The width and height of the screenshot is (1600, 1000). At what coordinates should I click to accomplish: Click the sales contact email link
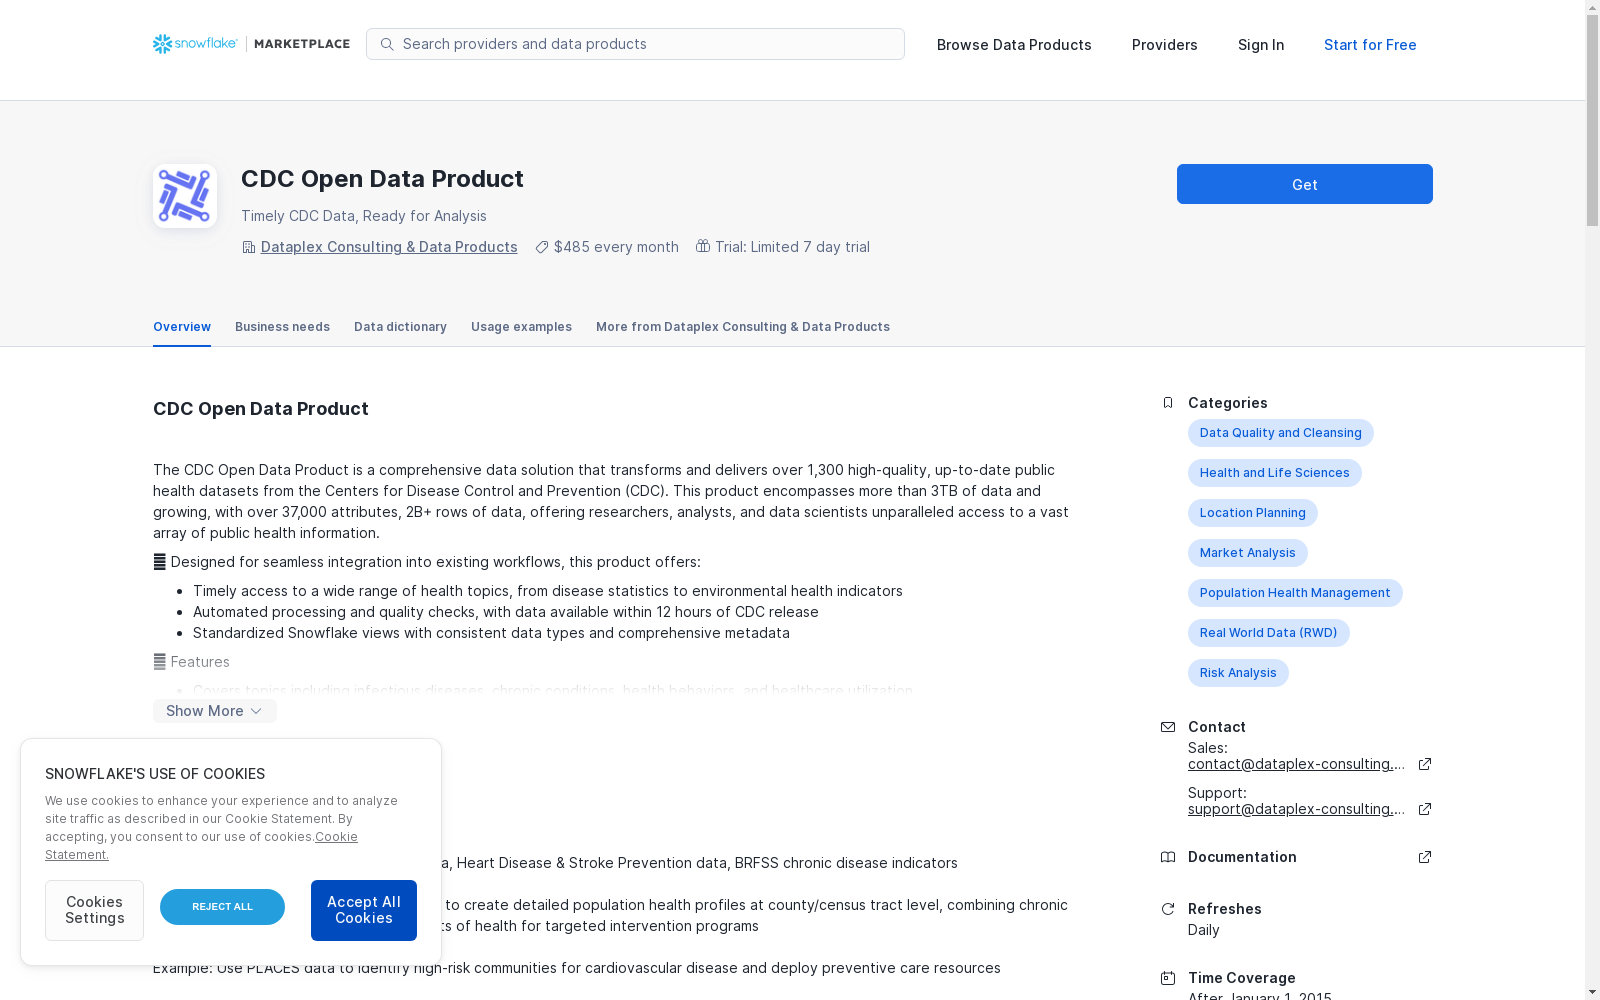1297,764
